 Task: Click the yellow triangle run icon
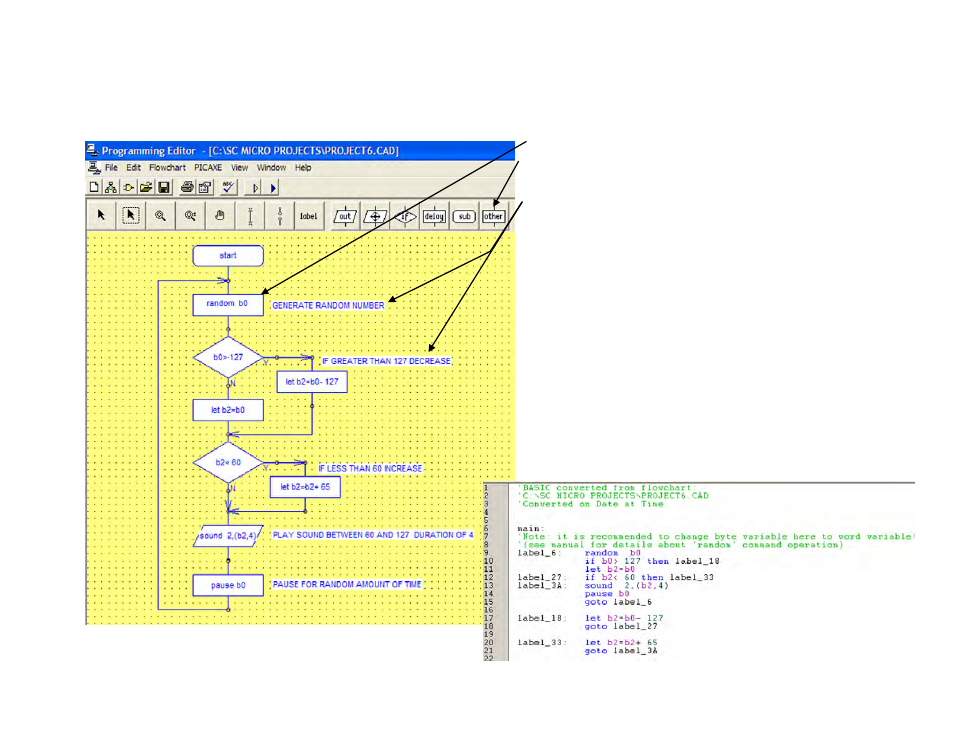click(x=255, y=188)
